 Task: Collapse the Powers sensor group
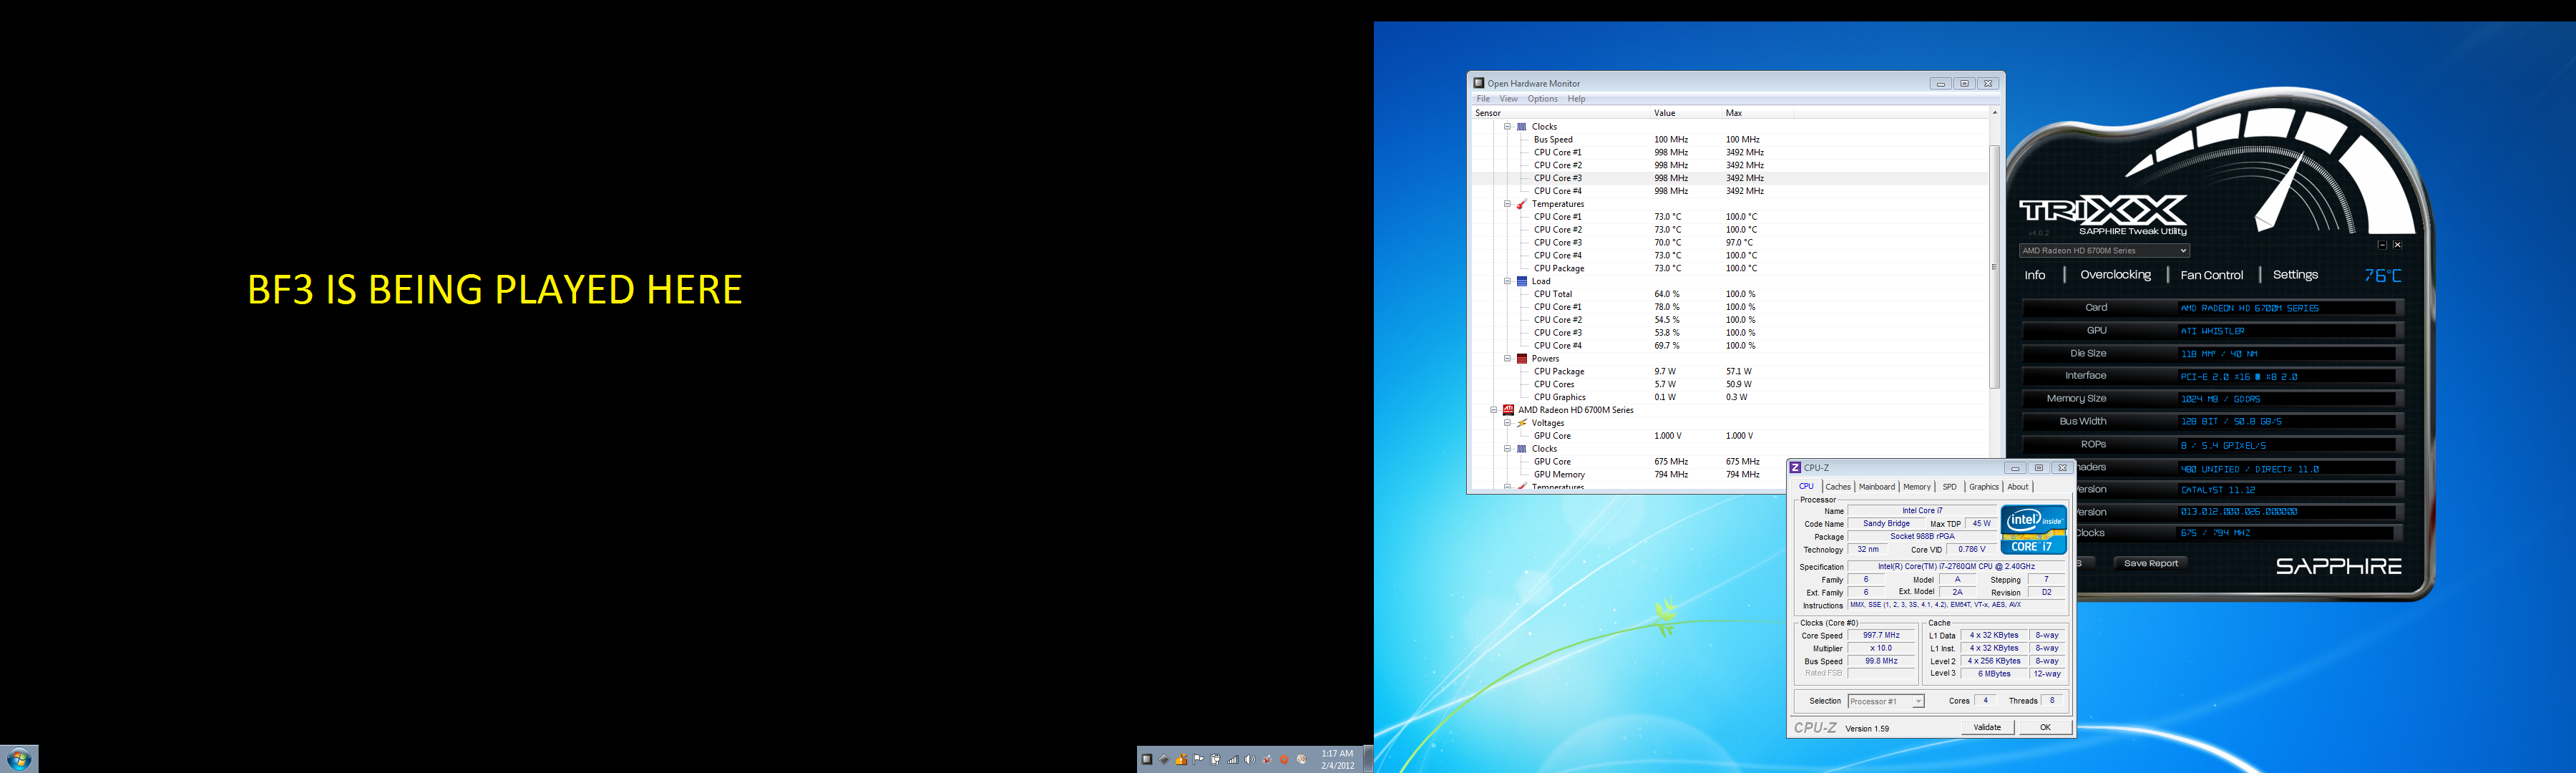[x=1507, y=358]
